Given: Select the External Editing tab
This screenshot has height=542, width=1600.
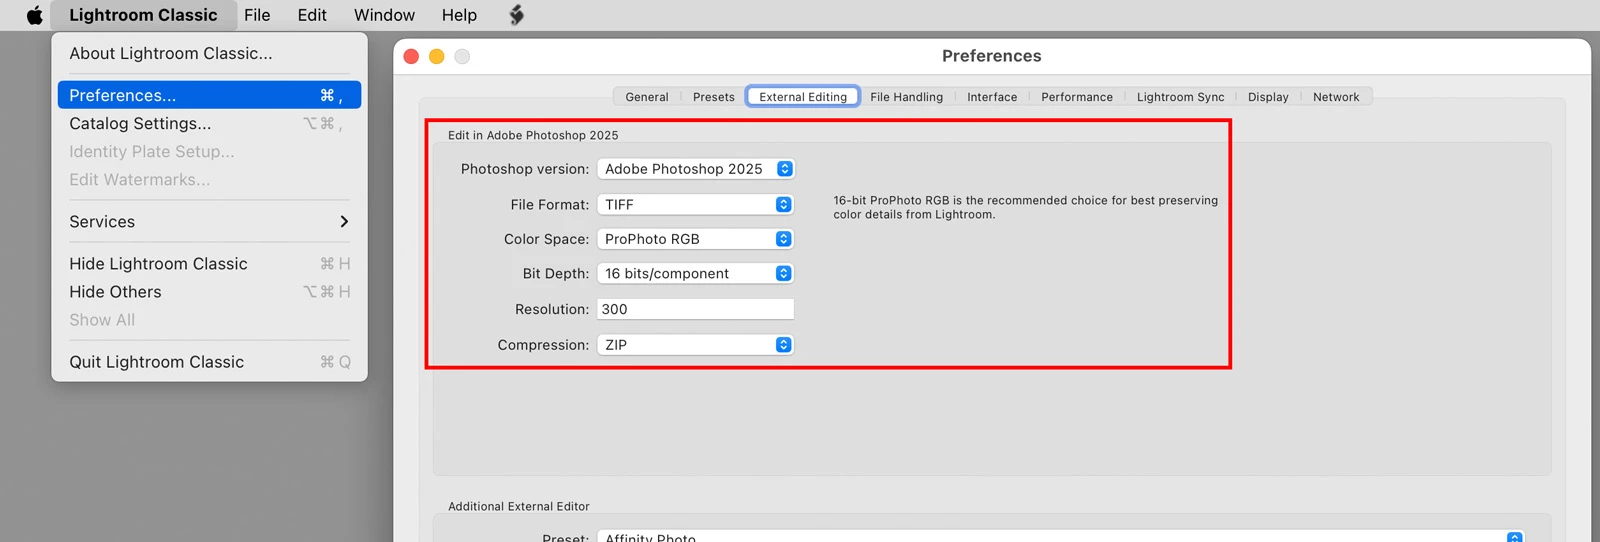Looking at the screenshot, I should tap(803, 97).
